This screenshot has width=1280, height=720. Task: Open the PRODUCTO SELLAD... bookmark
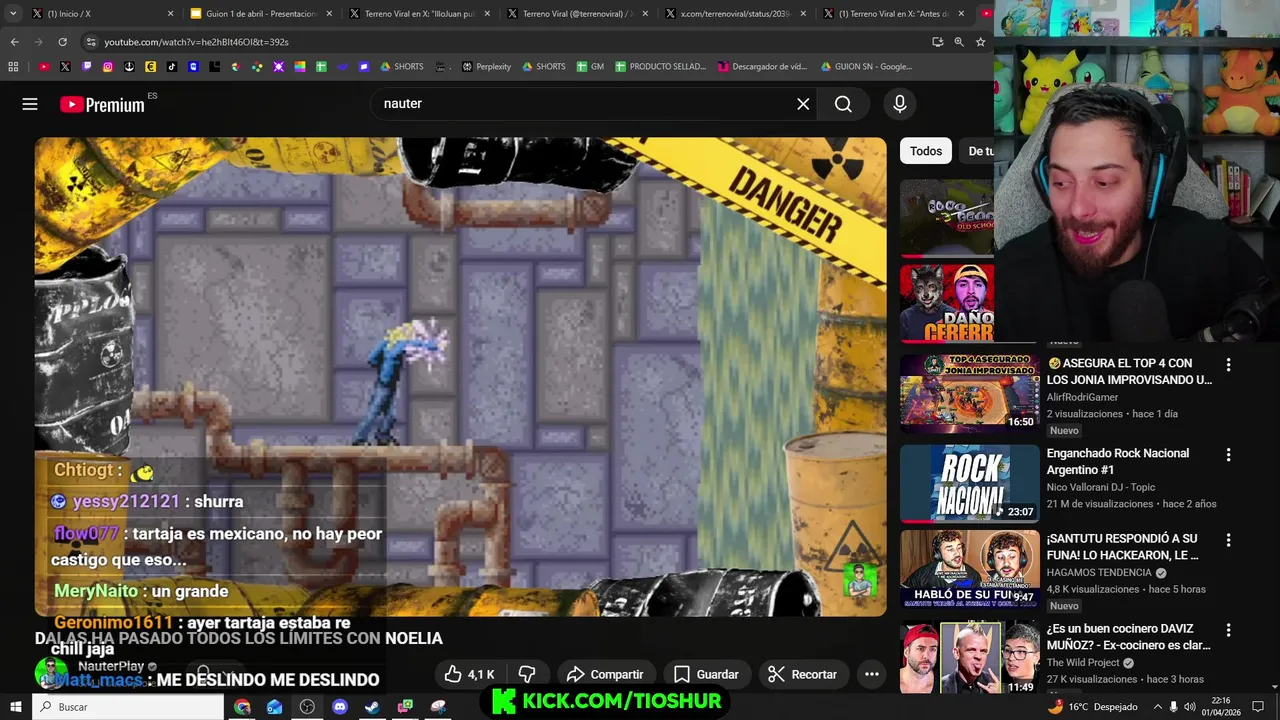[660, 67]
